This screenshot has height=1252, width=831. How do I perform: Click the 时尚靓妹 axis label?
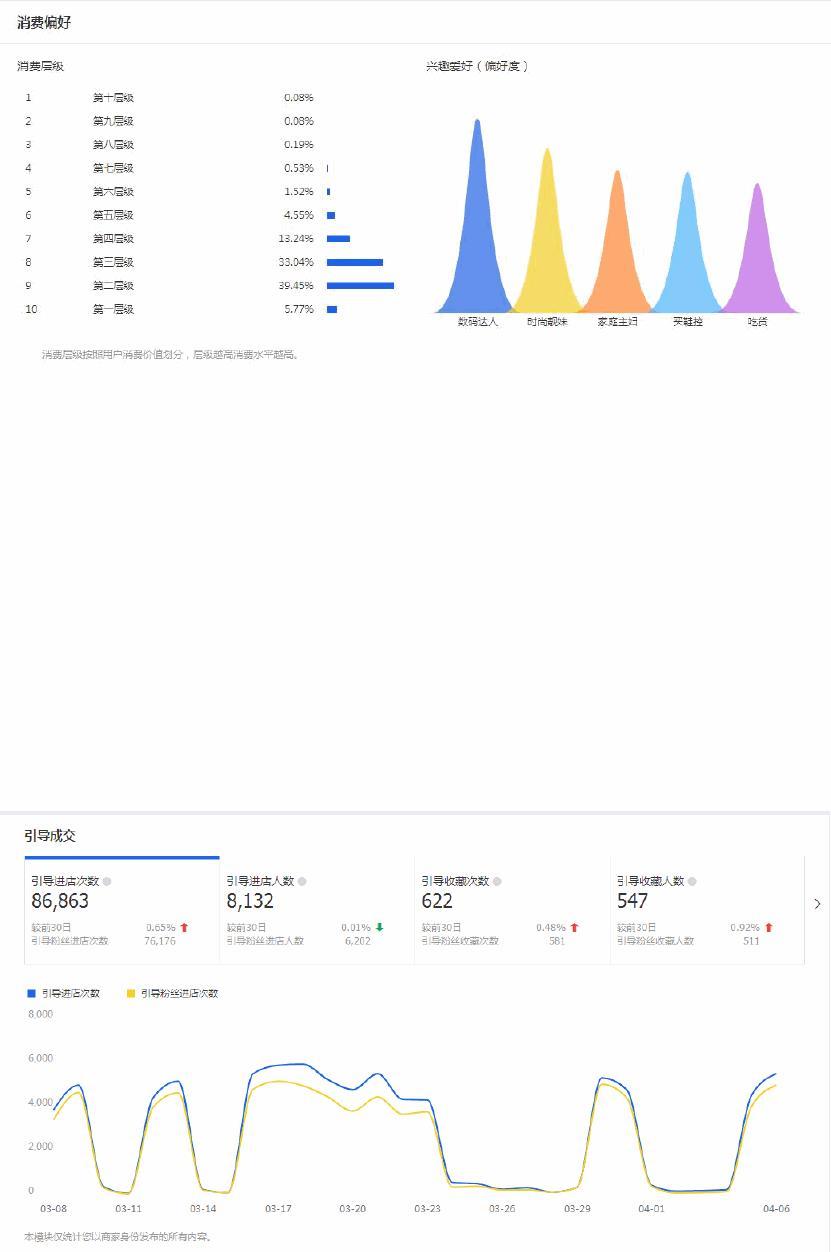[x=547, y=322]
